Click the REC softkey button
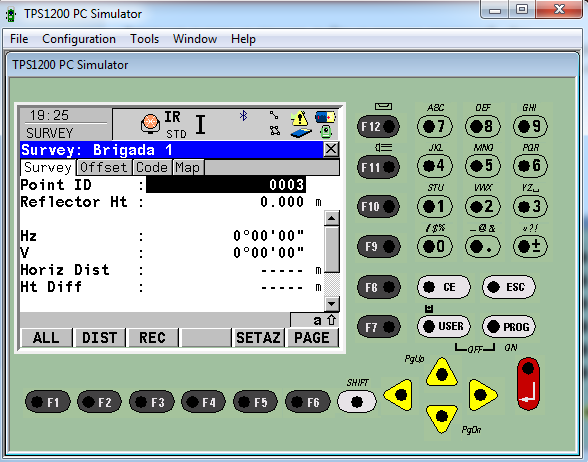Screen dimensions: 588x462 (x=153, y=338)
